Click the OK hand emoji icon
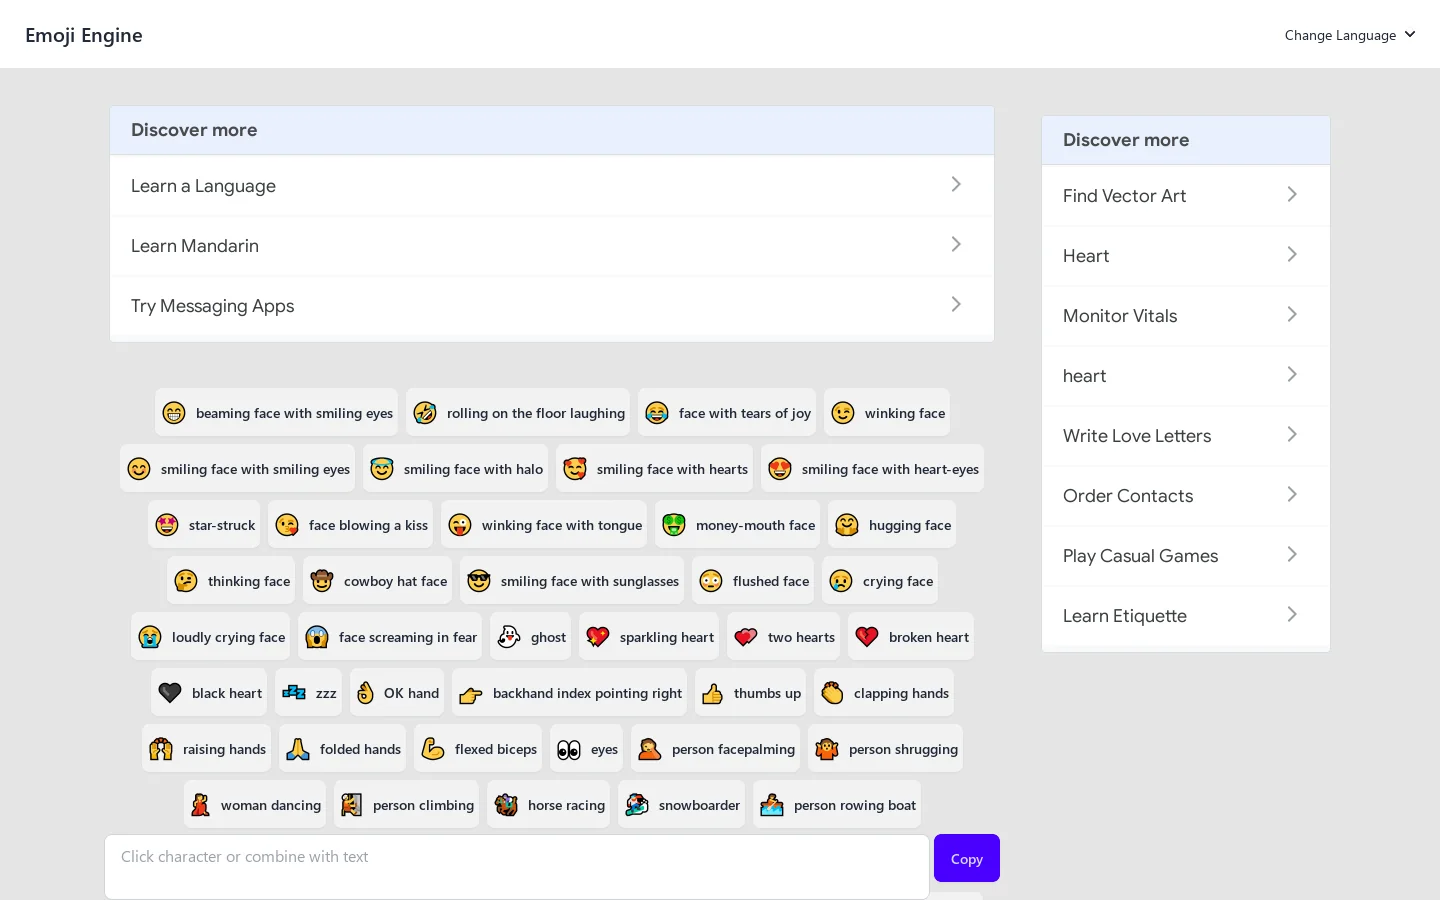Screen dimensions: 1440x900 tap(365, 693)
